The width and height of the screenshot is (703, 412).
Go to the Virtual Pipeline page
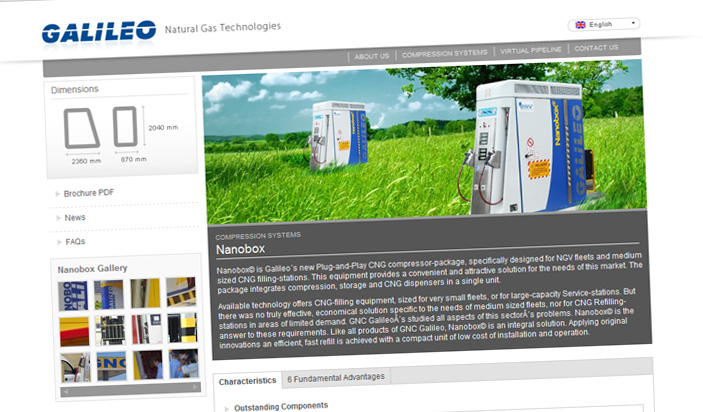click(x=530, y=53)
